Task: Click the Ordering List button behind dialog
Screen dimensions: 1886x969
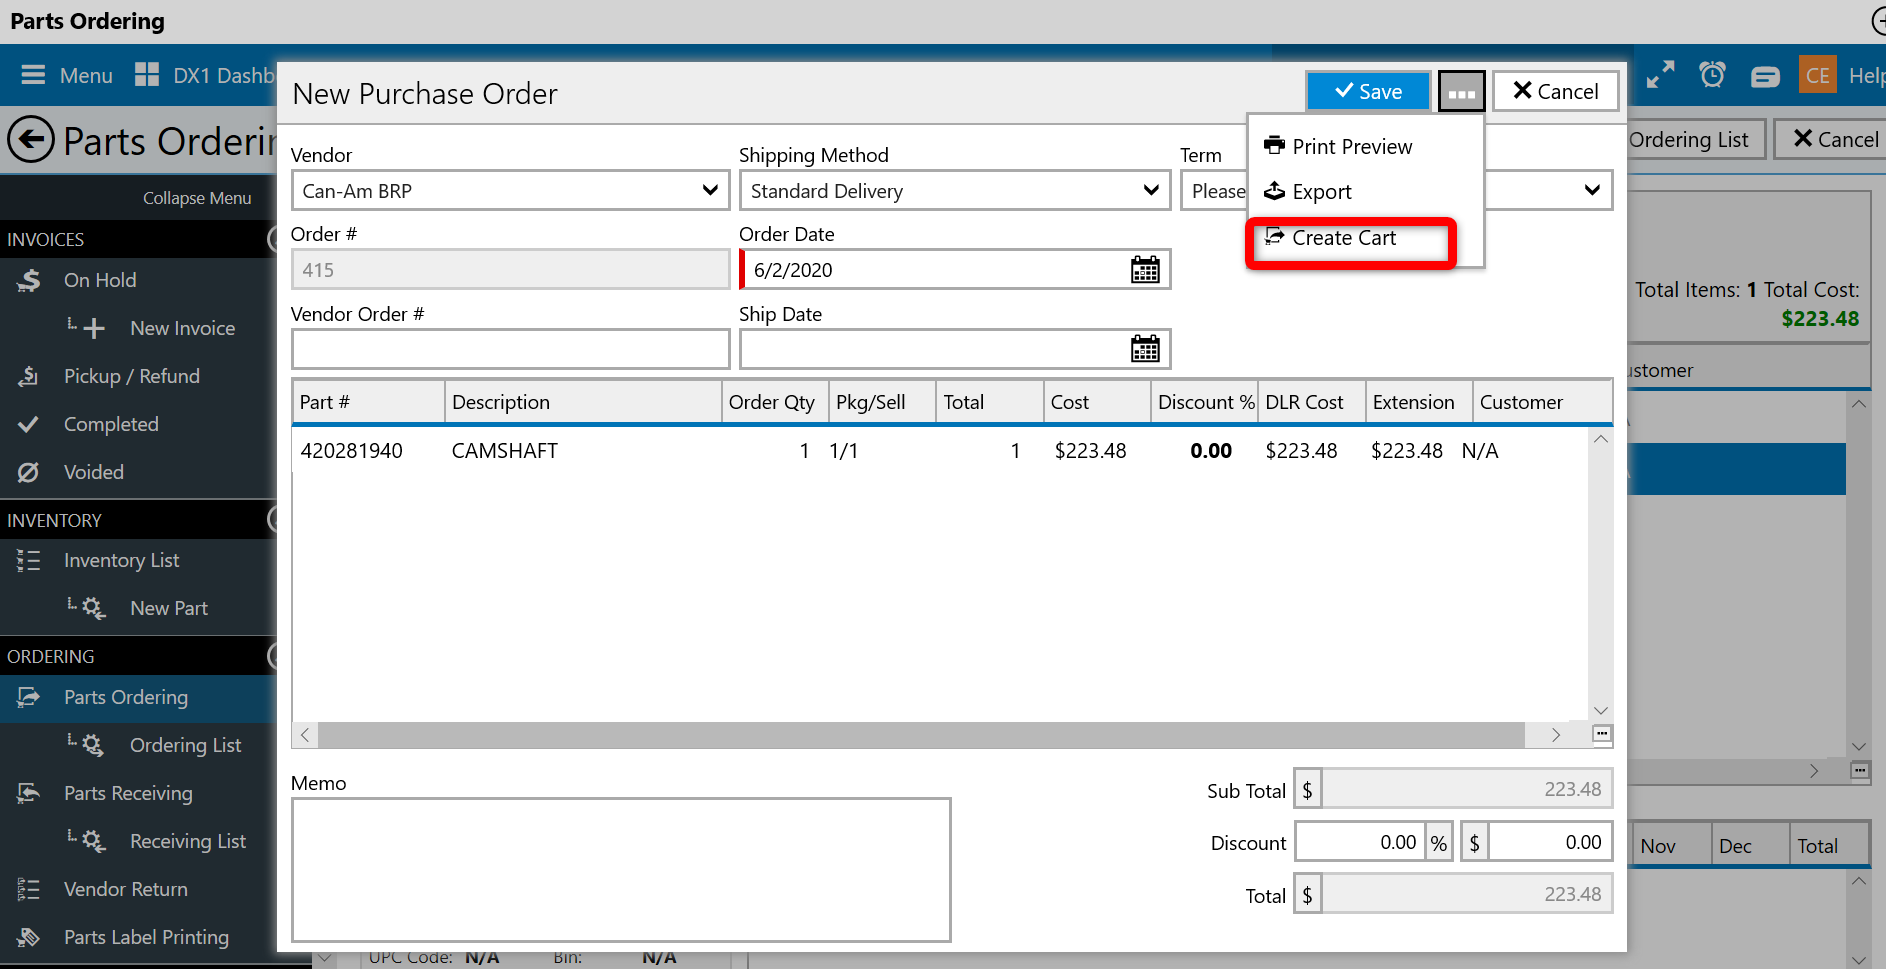Action: pyautogui.click(x=1694, y=139)
